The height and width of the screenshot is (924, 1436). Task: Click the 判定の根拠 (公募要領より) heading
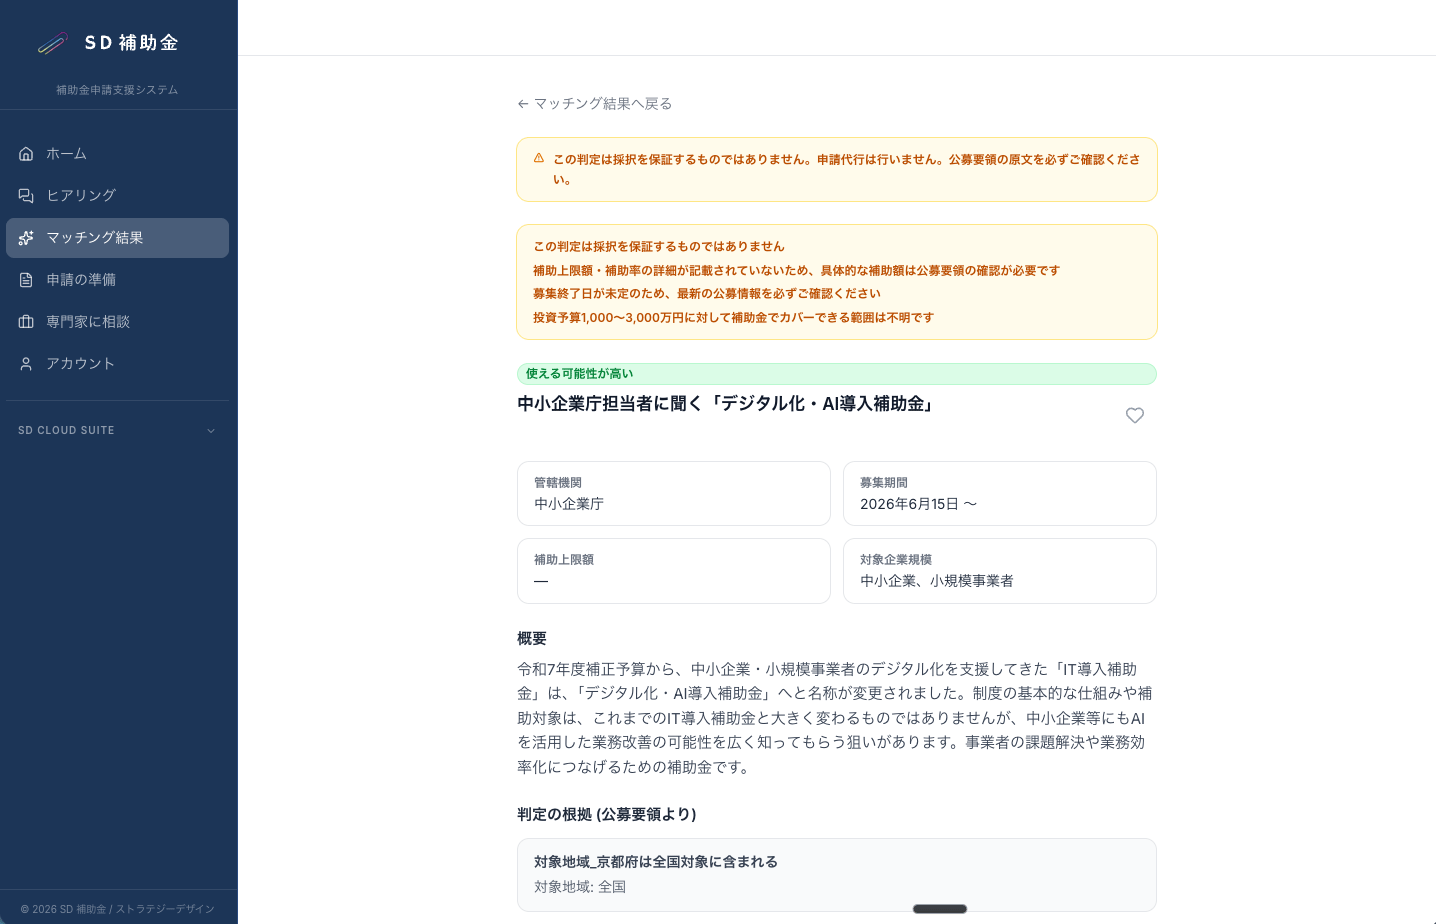pos(607,815)
